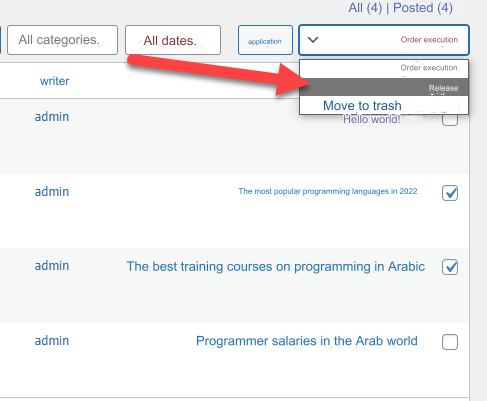This screenshot has height=401, width=487.
Task: Filter by All (4) posts link
Action: 365,8
